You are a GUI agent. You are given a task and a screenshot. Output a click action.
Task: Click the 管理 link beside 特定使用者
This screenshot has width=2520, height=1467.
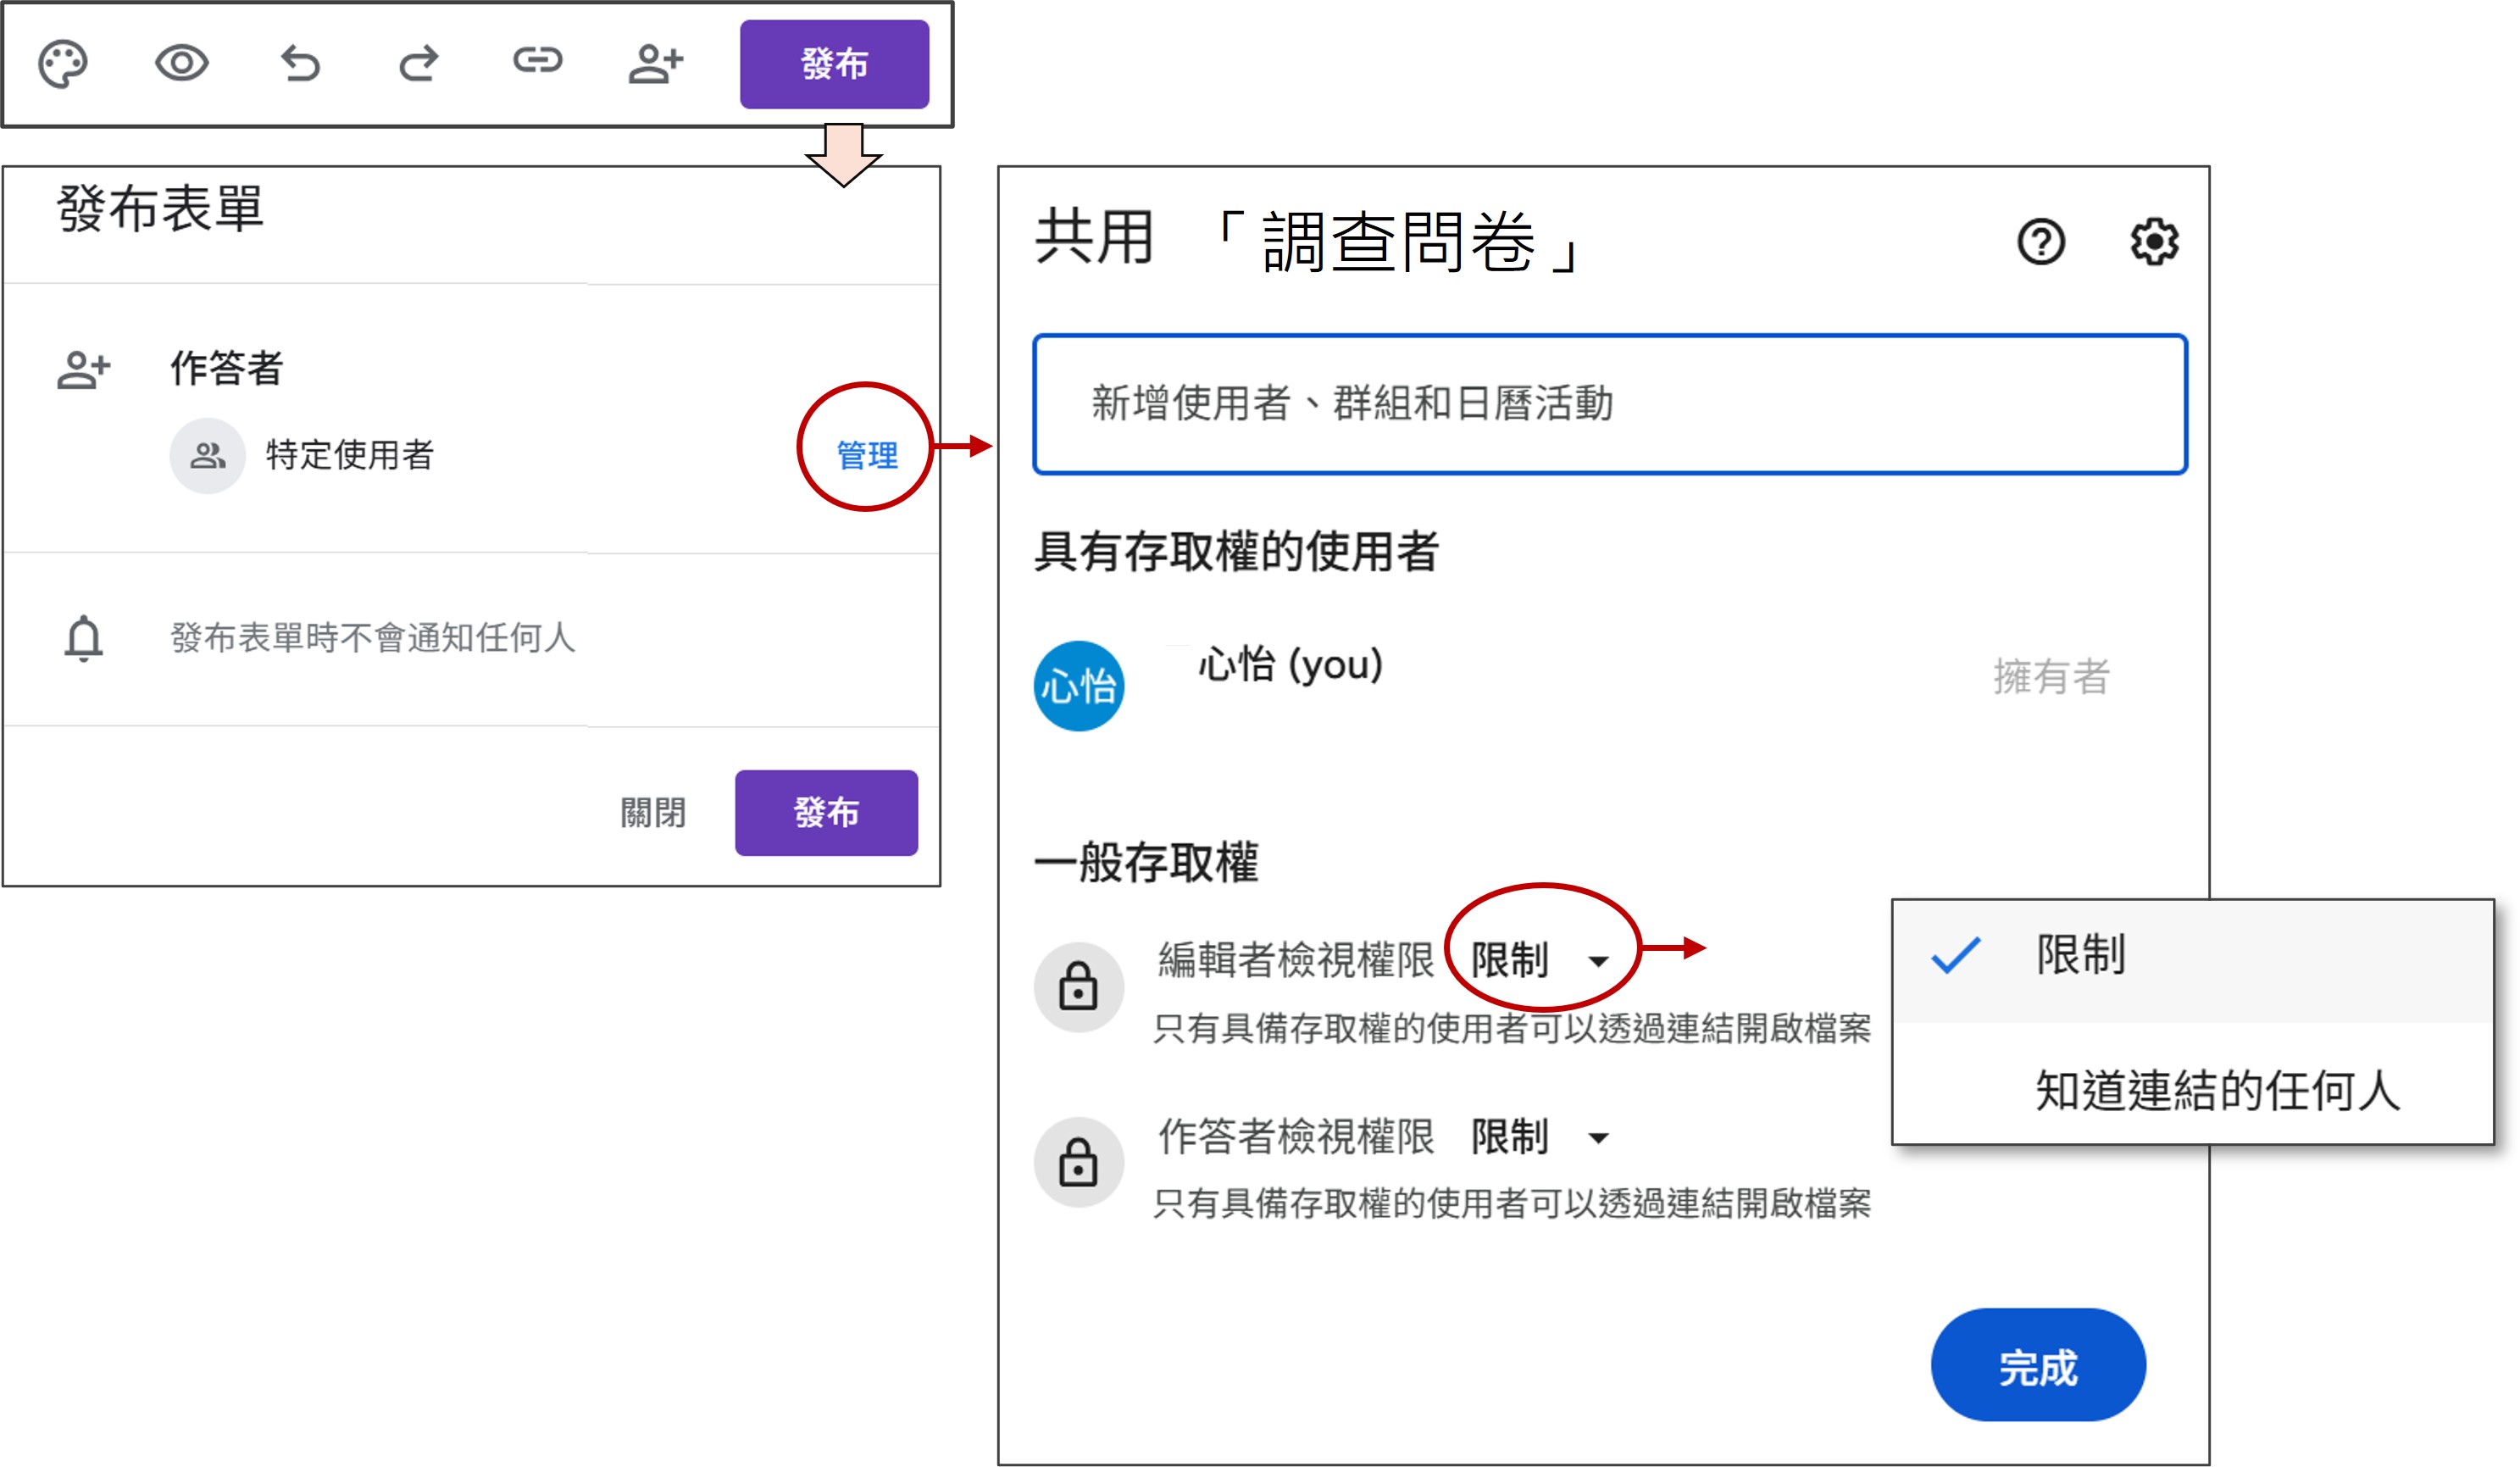click(x=866, y=455)
